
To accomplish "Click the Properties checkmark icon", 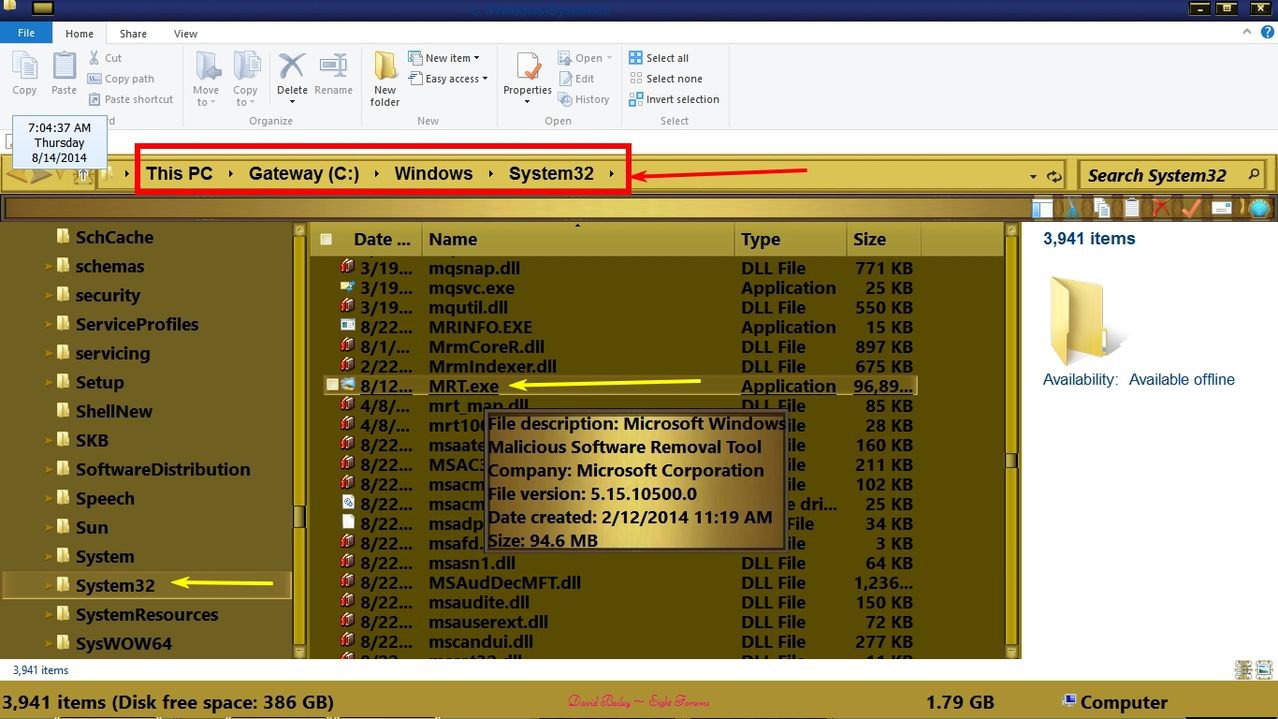I will 528,67.
